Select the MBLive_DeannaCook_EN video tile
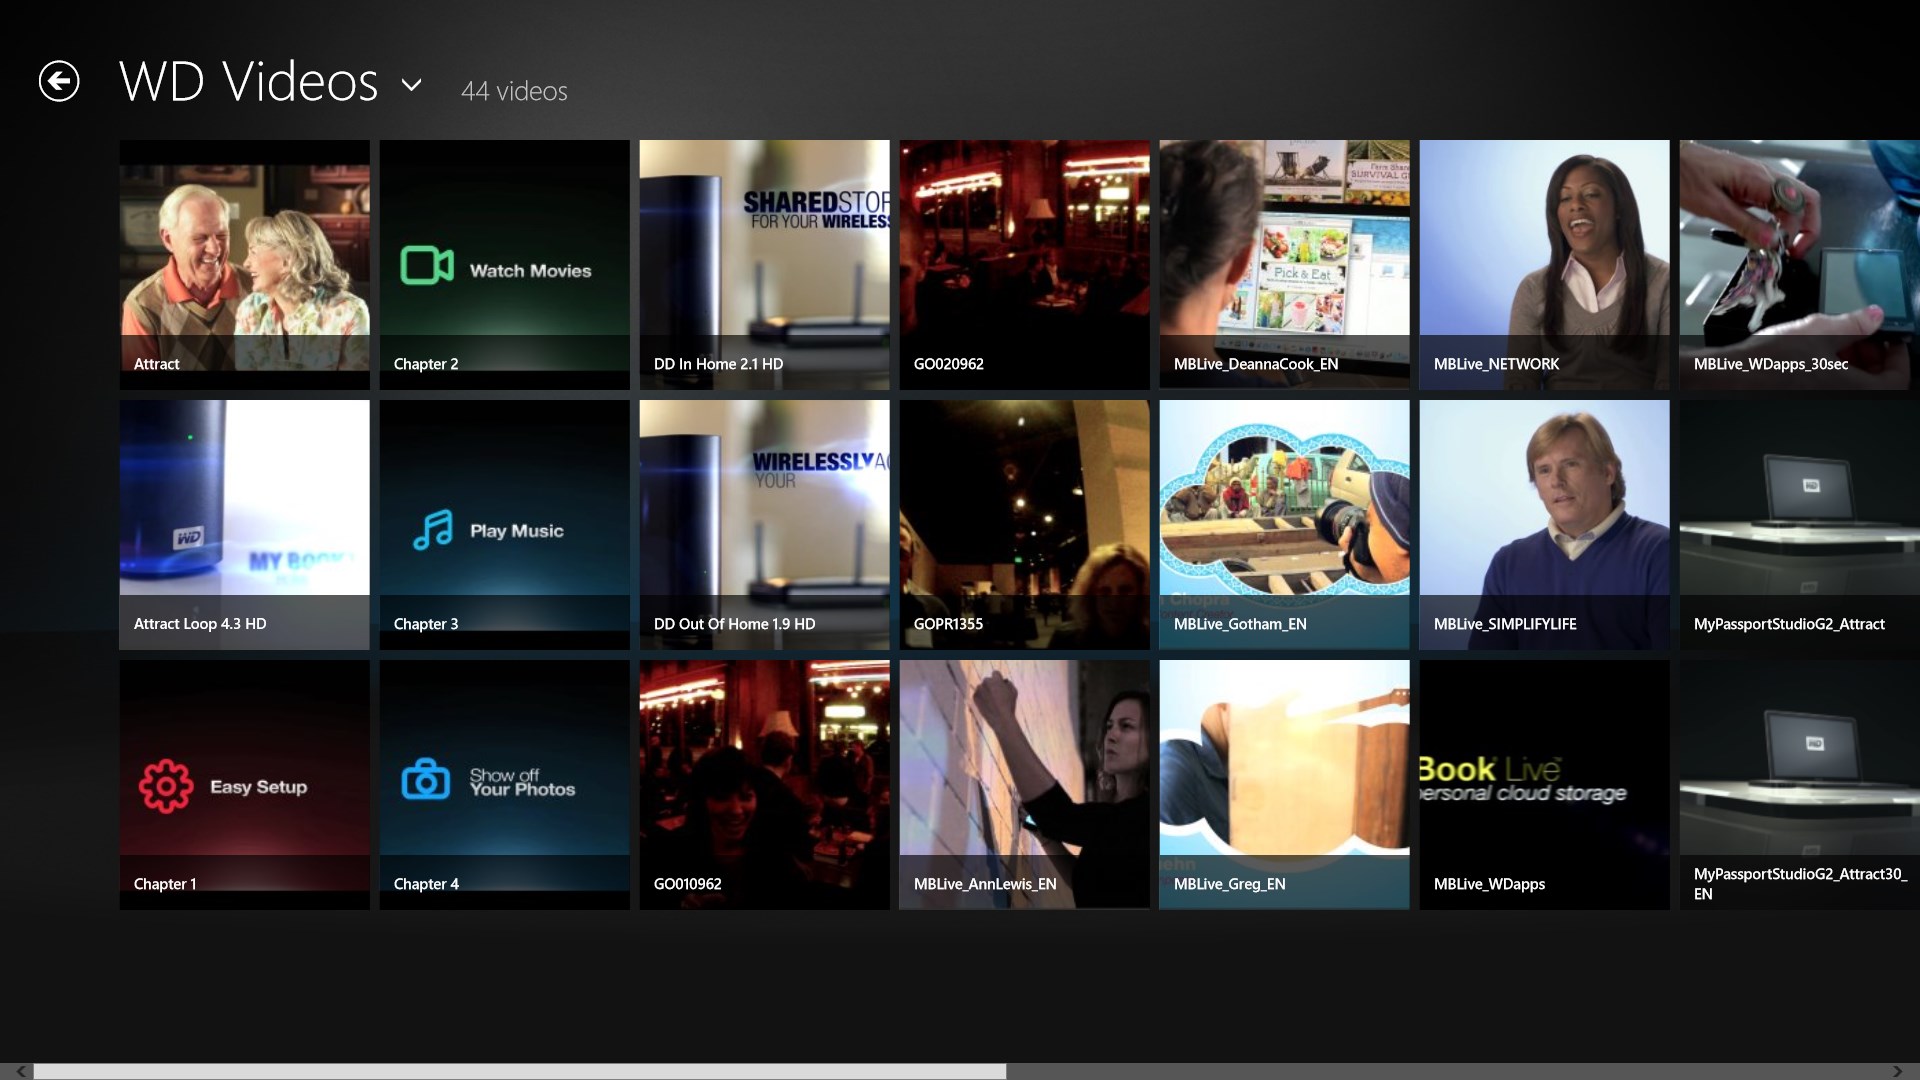The height and width of the screenshot is (1080, 1920). click(x=1284, y=264)
